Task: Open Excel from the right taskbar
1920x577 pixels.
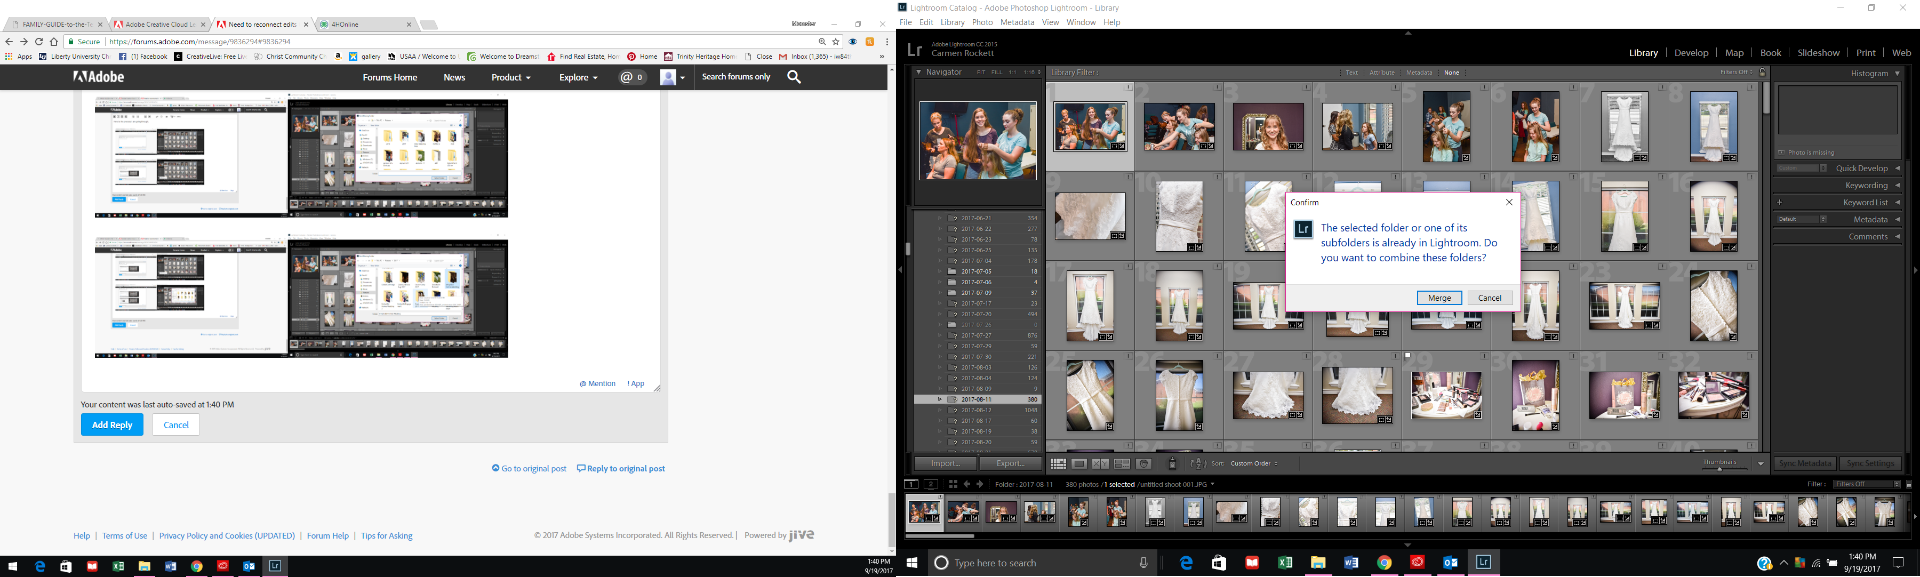Action: 1285,563
